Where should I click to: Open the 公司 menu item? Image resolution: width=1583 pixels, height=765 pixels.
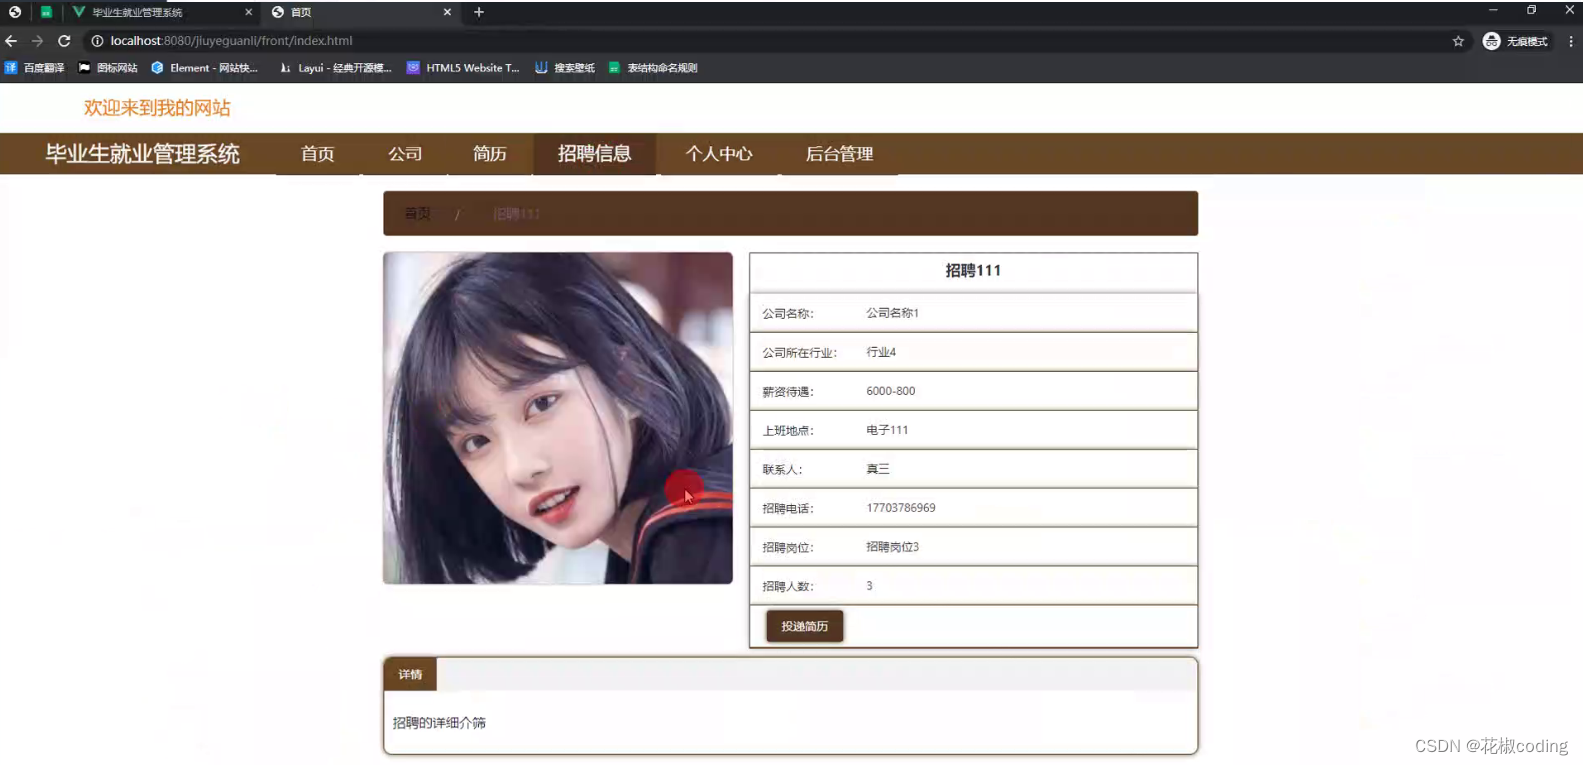pos(405,154)
